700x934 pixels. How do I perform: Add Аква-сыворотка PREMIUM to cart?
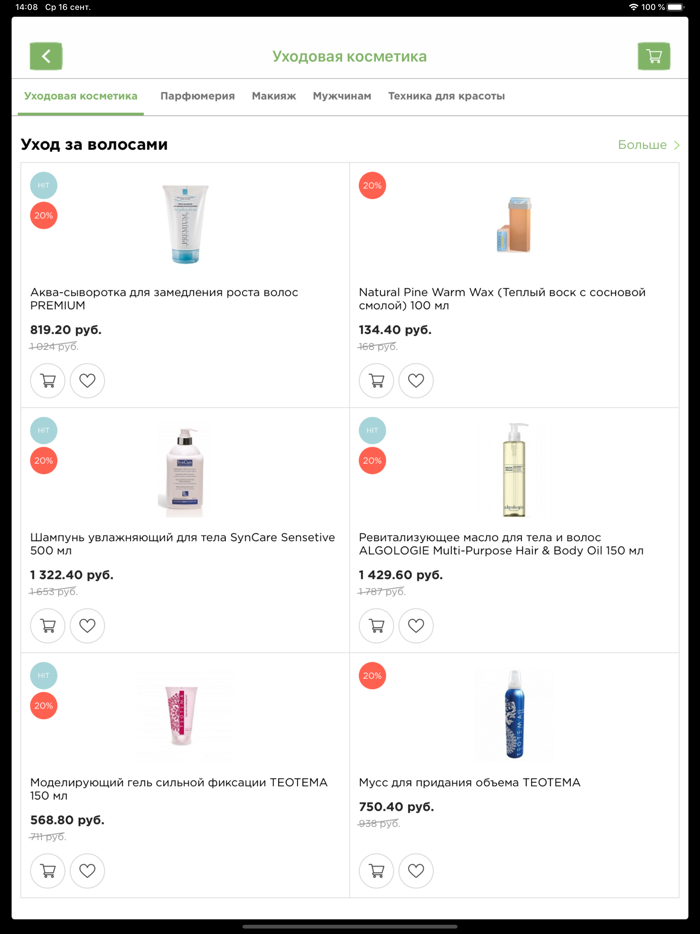coord(47,380)
